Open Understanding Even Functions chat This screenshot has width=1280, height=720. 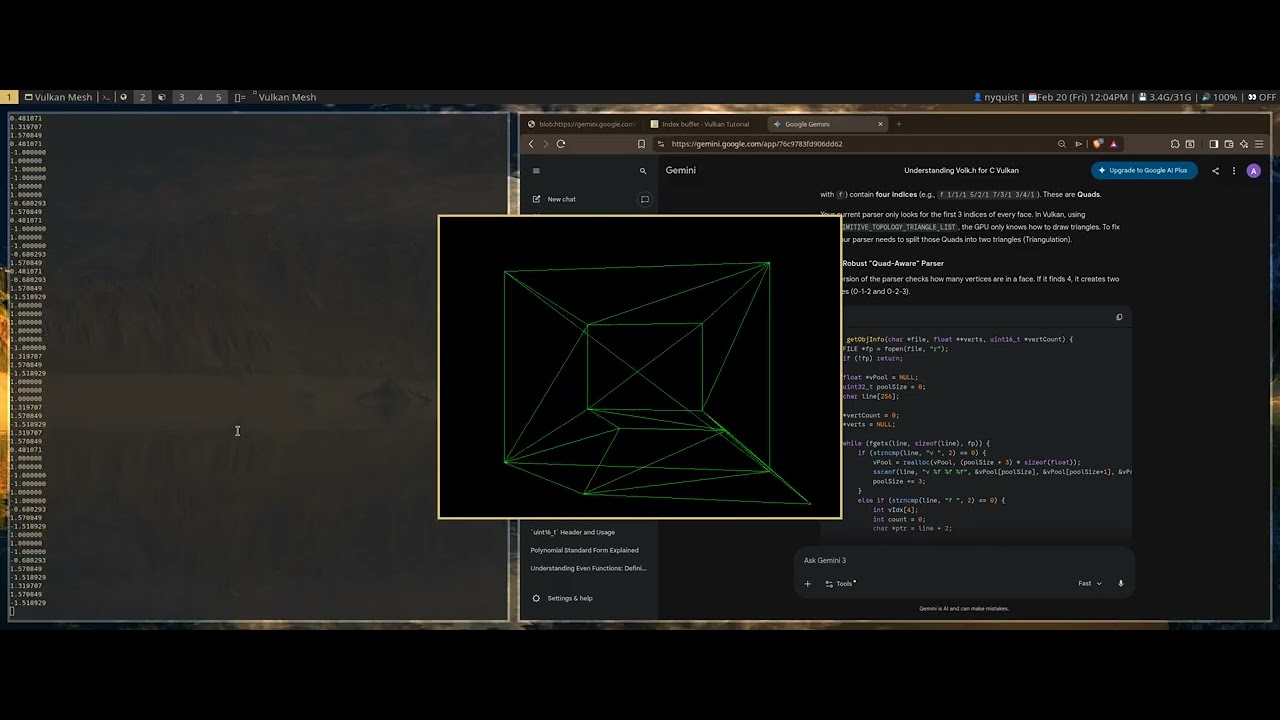588,568
